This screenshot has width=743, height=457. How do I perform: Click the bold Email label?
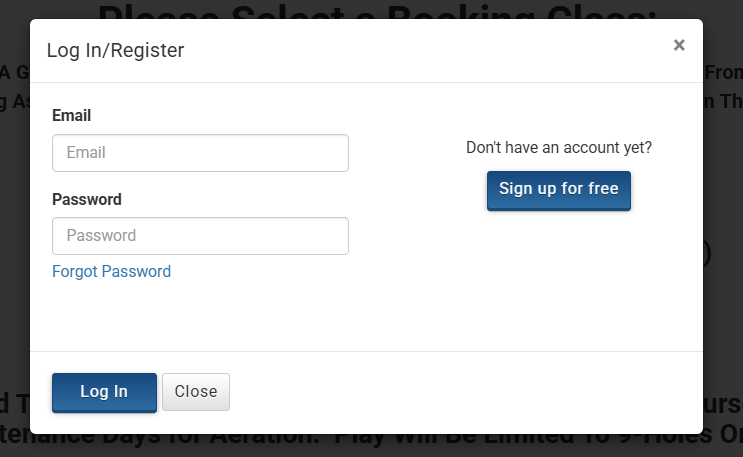71,116
